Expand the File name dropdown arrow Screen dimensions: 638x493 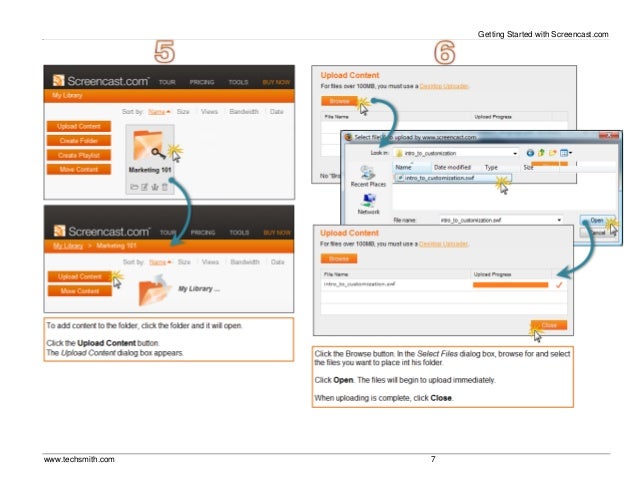(559, 220)
